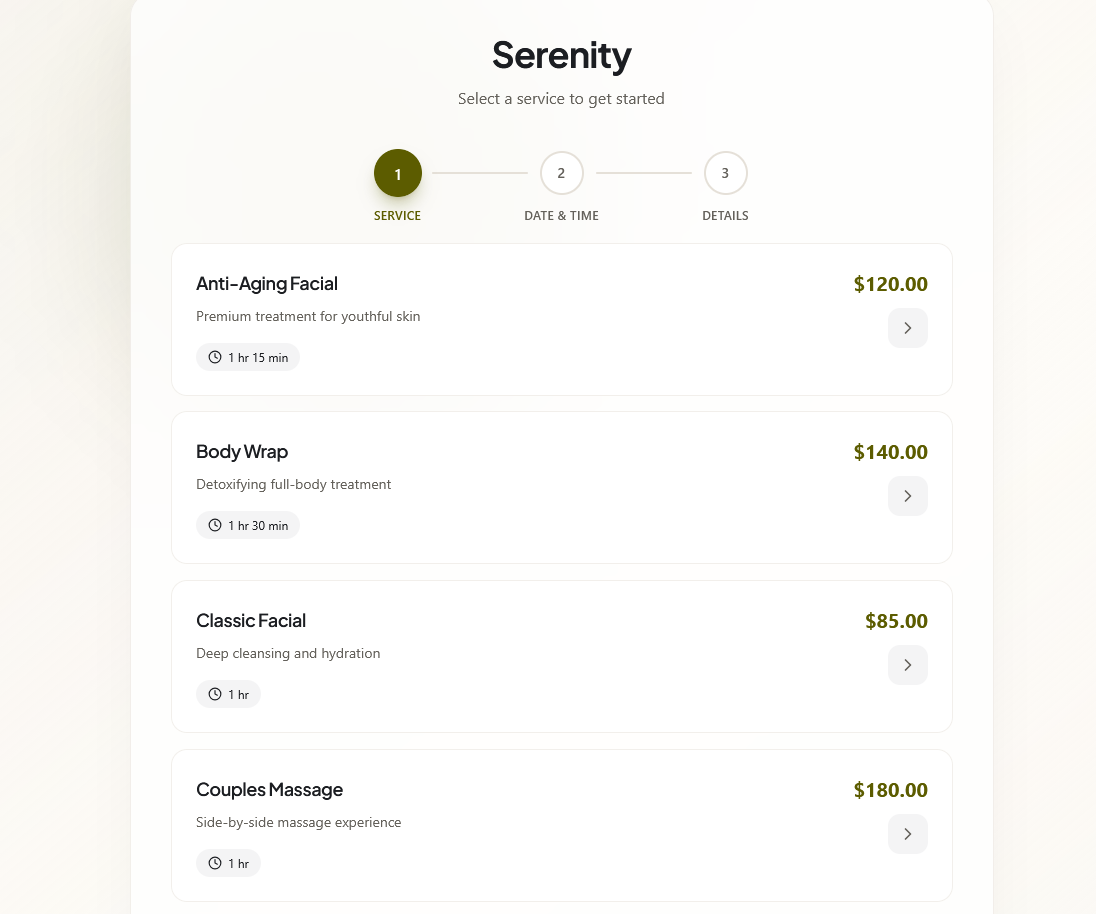The image size is (1096, 914).
Task: Click the $120.00 price on Anti-Aging Facial
Action: [890, 284]
